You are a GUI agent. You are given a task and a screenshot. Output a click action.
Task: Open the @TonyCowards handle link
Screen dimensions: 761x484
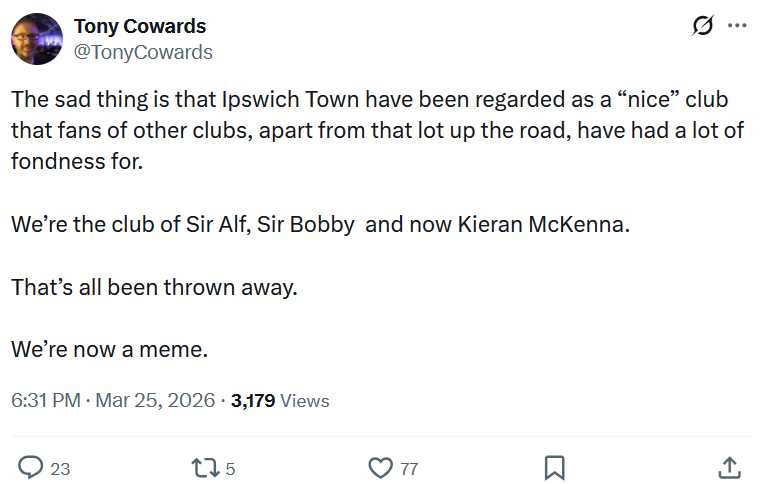point(143,52)
